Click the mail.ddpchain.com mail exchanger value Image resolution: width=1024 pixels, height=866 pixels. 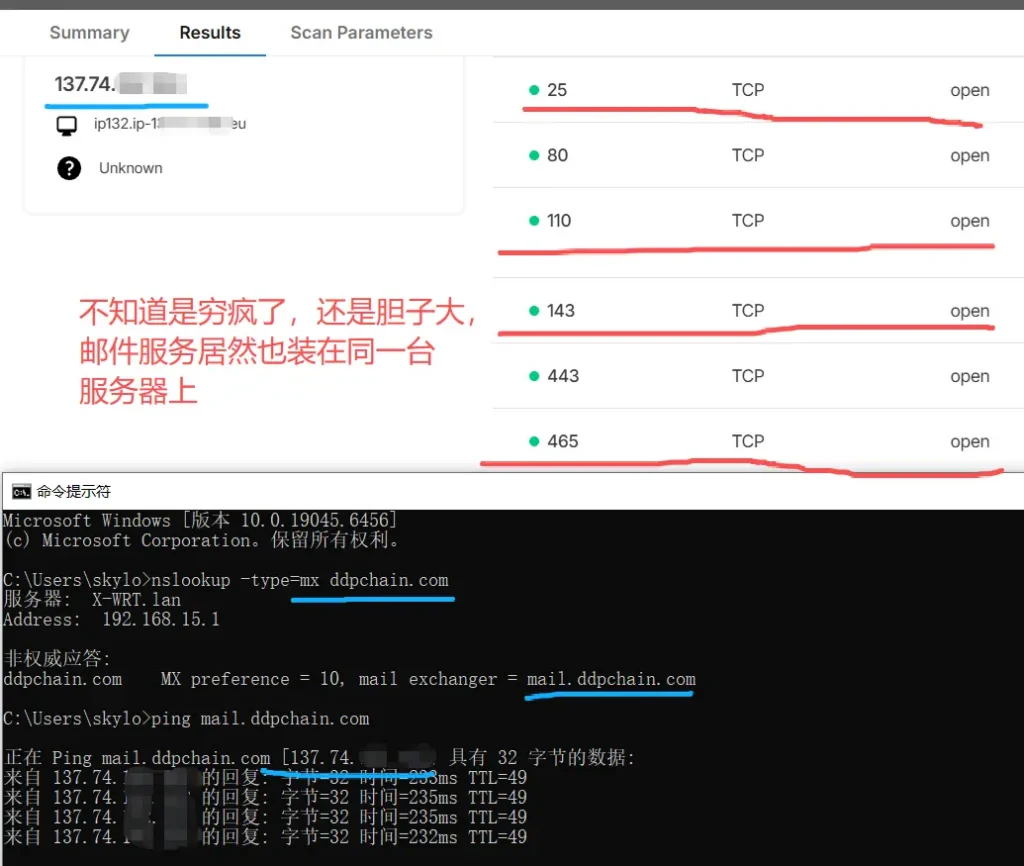coord(611,679)
